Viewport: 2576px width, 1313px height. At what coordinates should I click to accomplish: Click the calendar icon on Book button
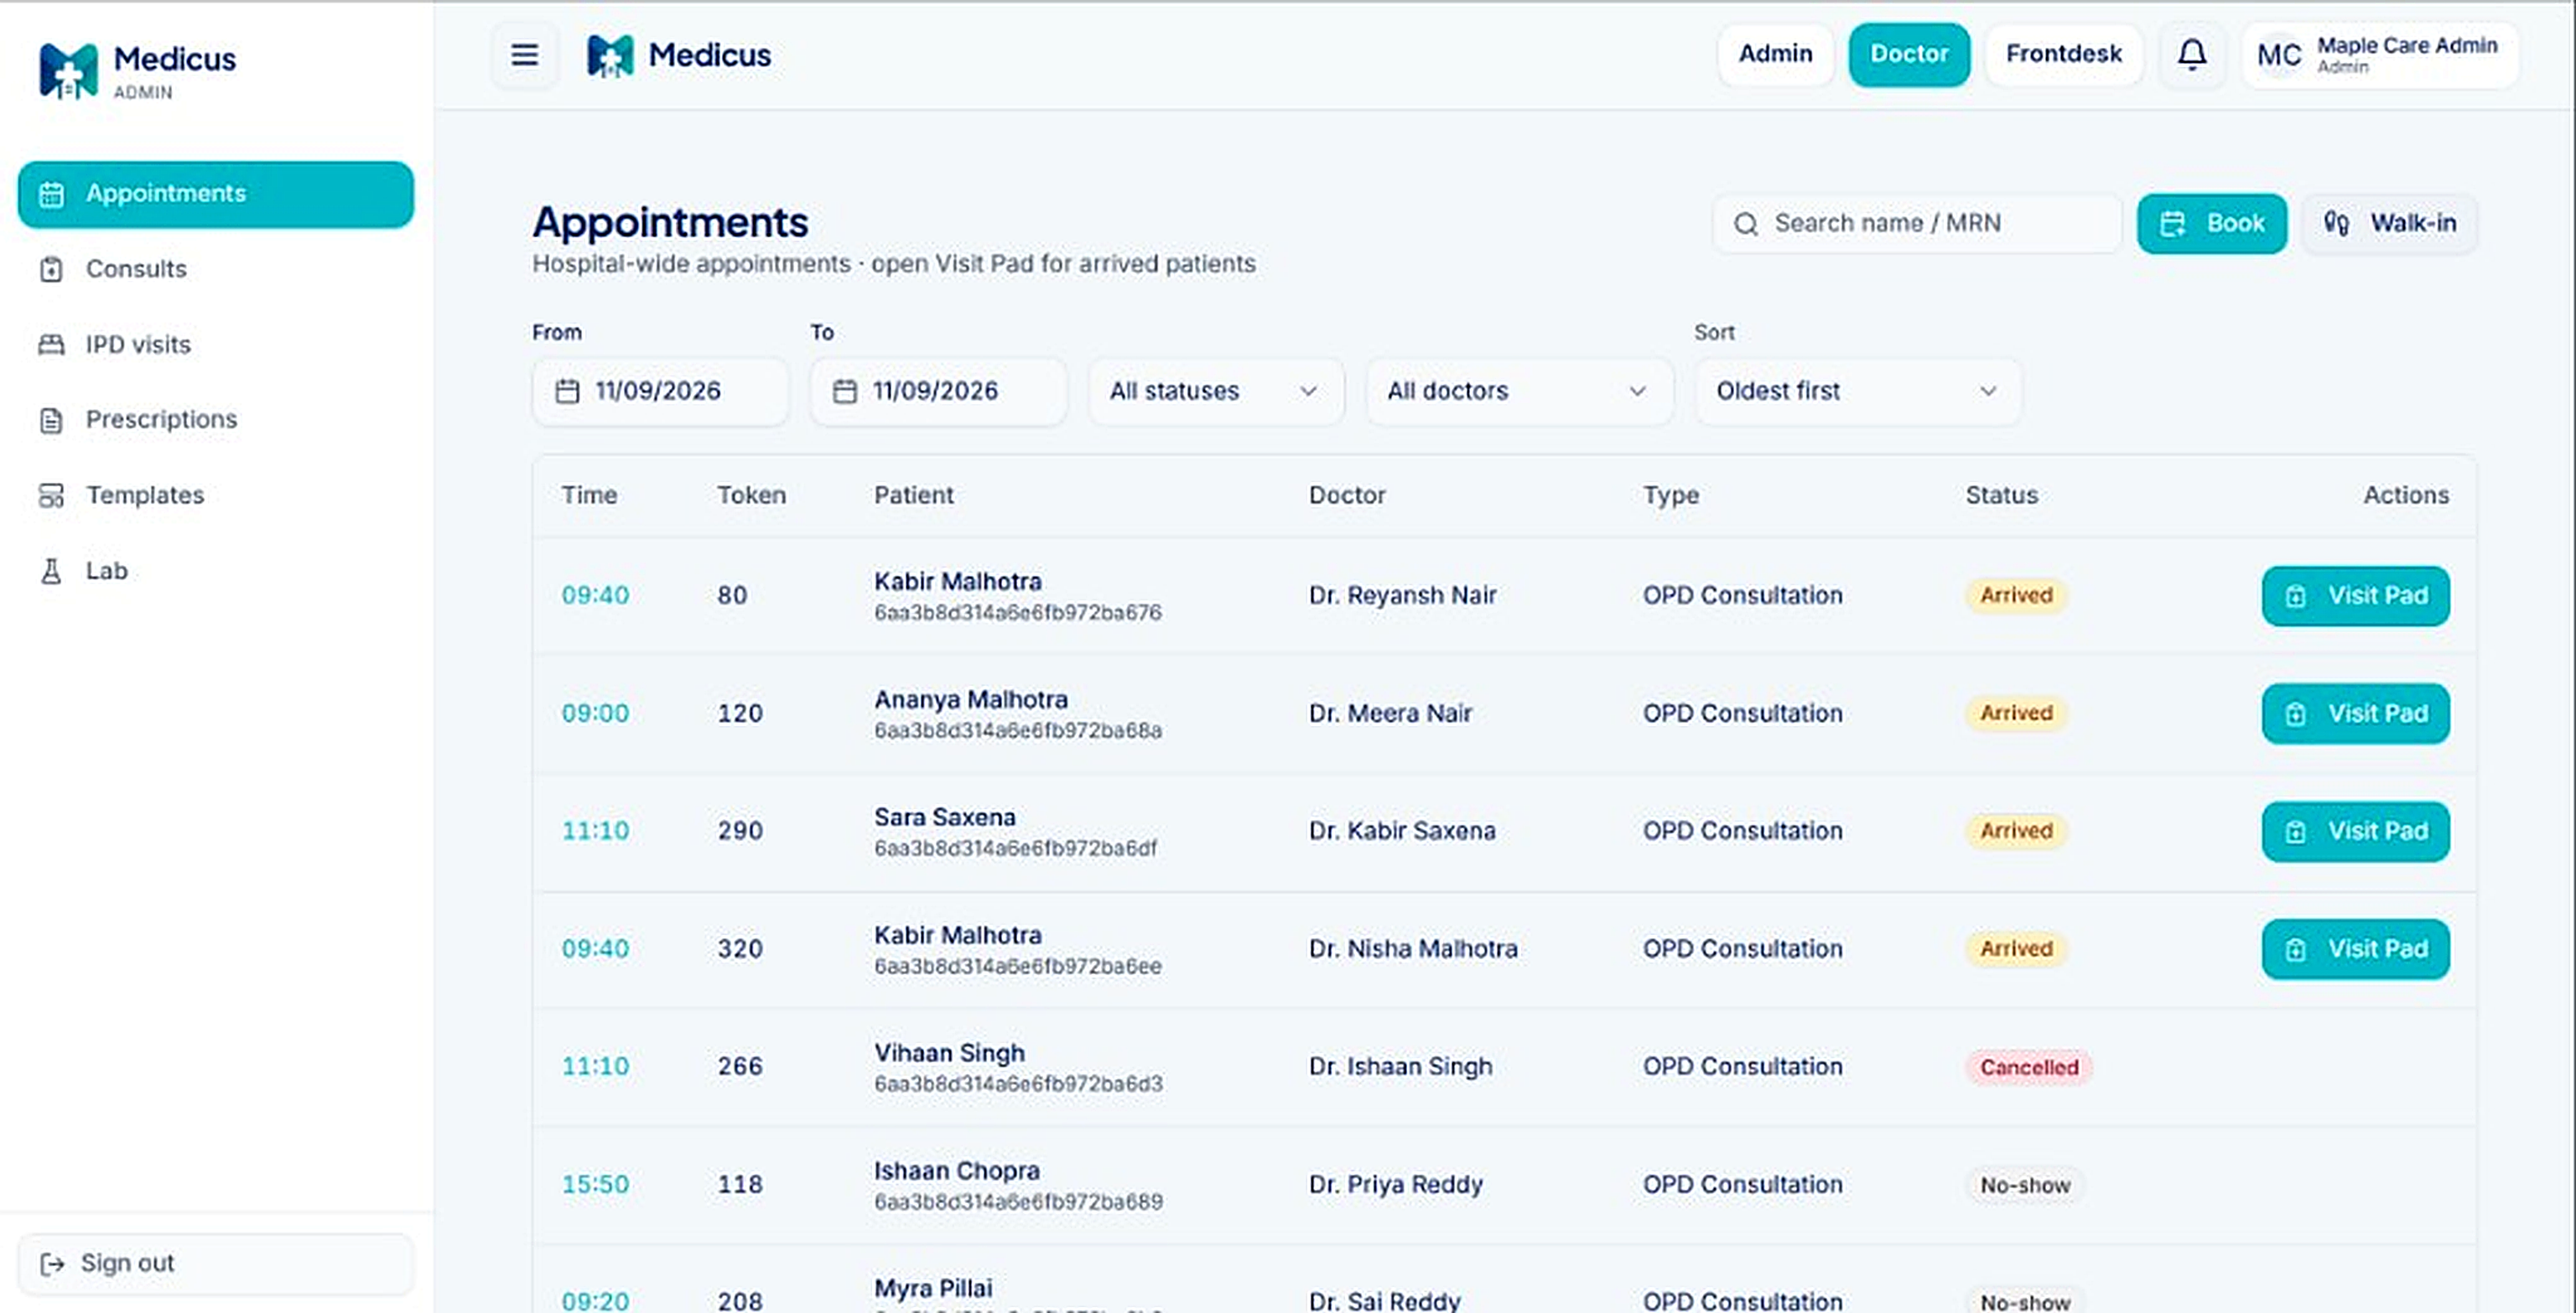tap(2173, 223)
